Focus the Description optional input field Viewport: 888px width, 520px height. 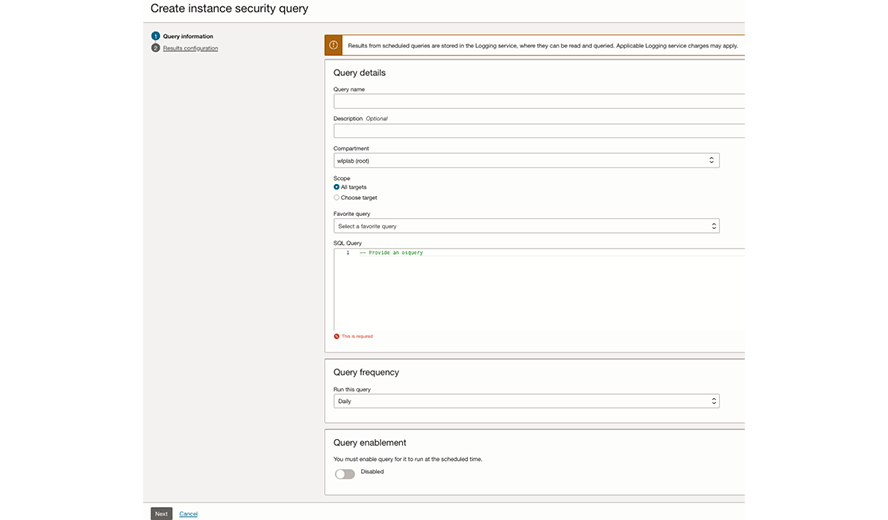[539, 131]
